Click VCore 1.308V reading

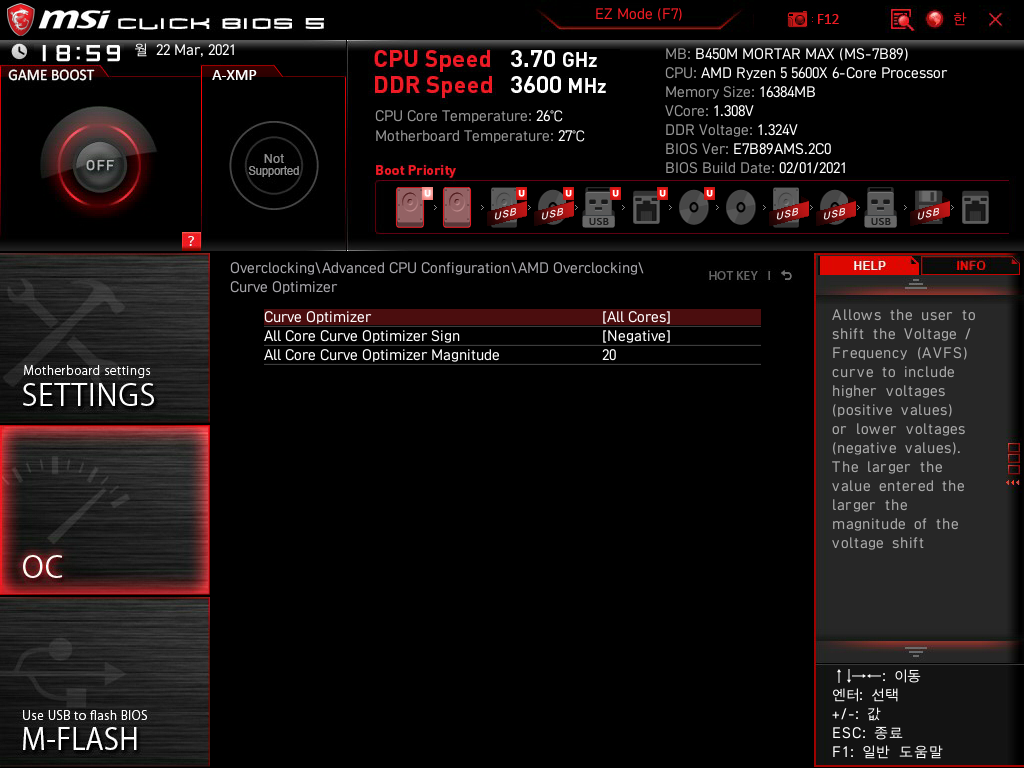pyautogui.click(x=709, y=111)
